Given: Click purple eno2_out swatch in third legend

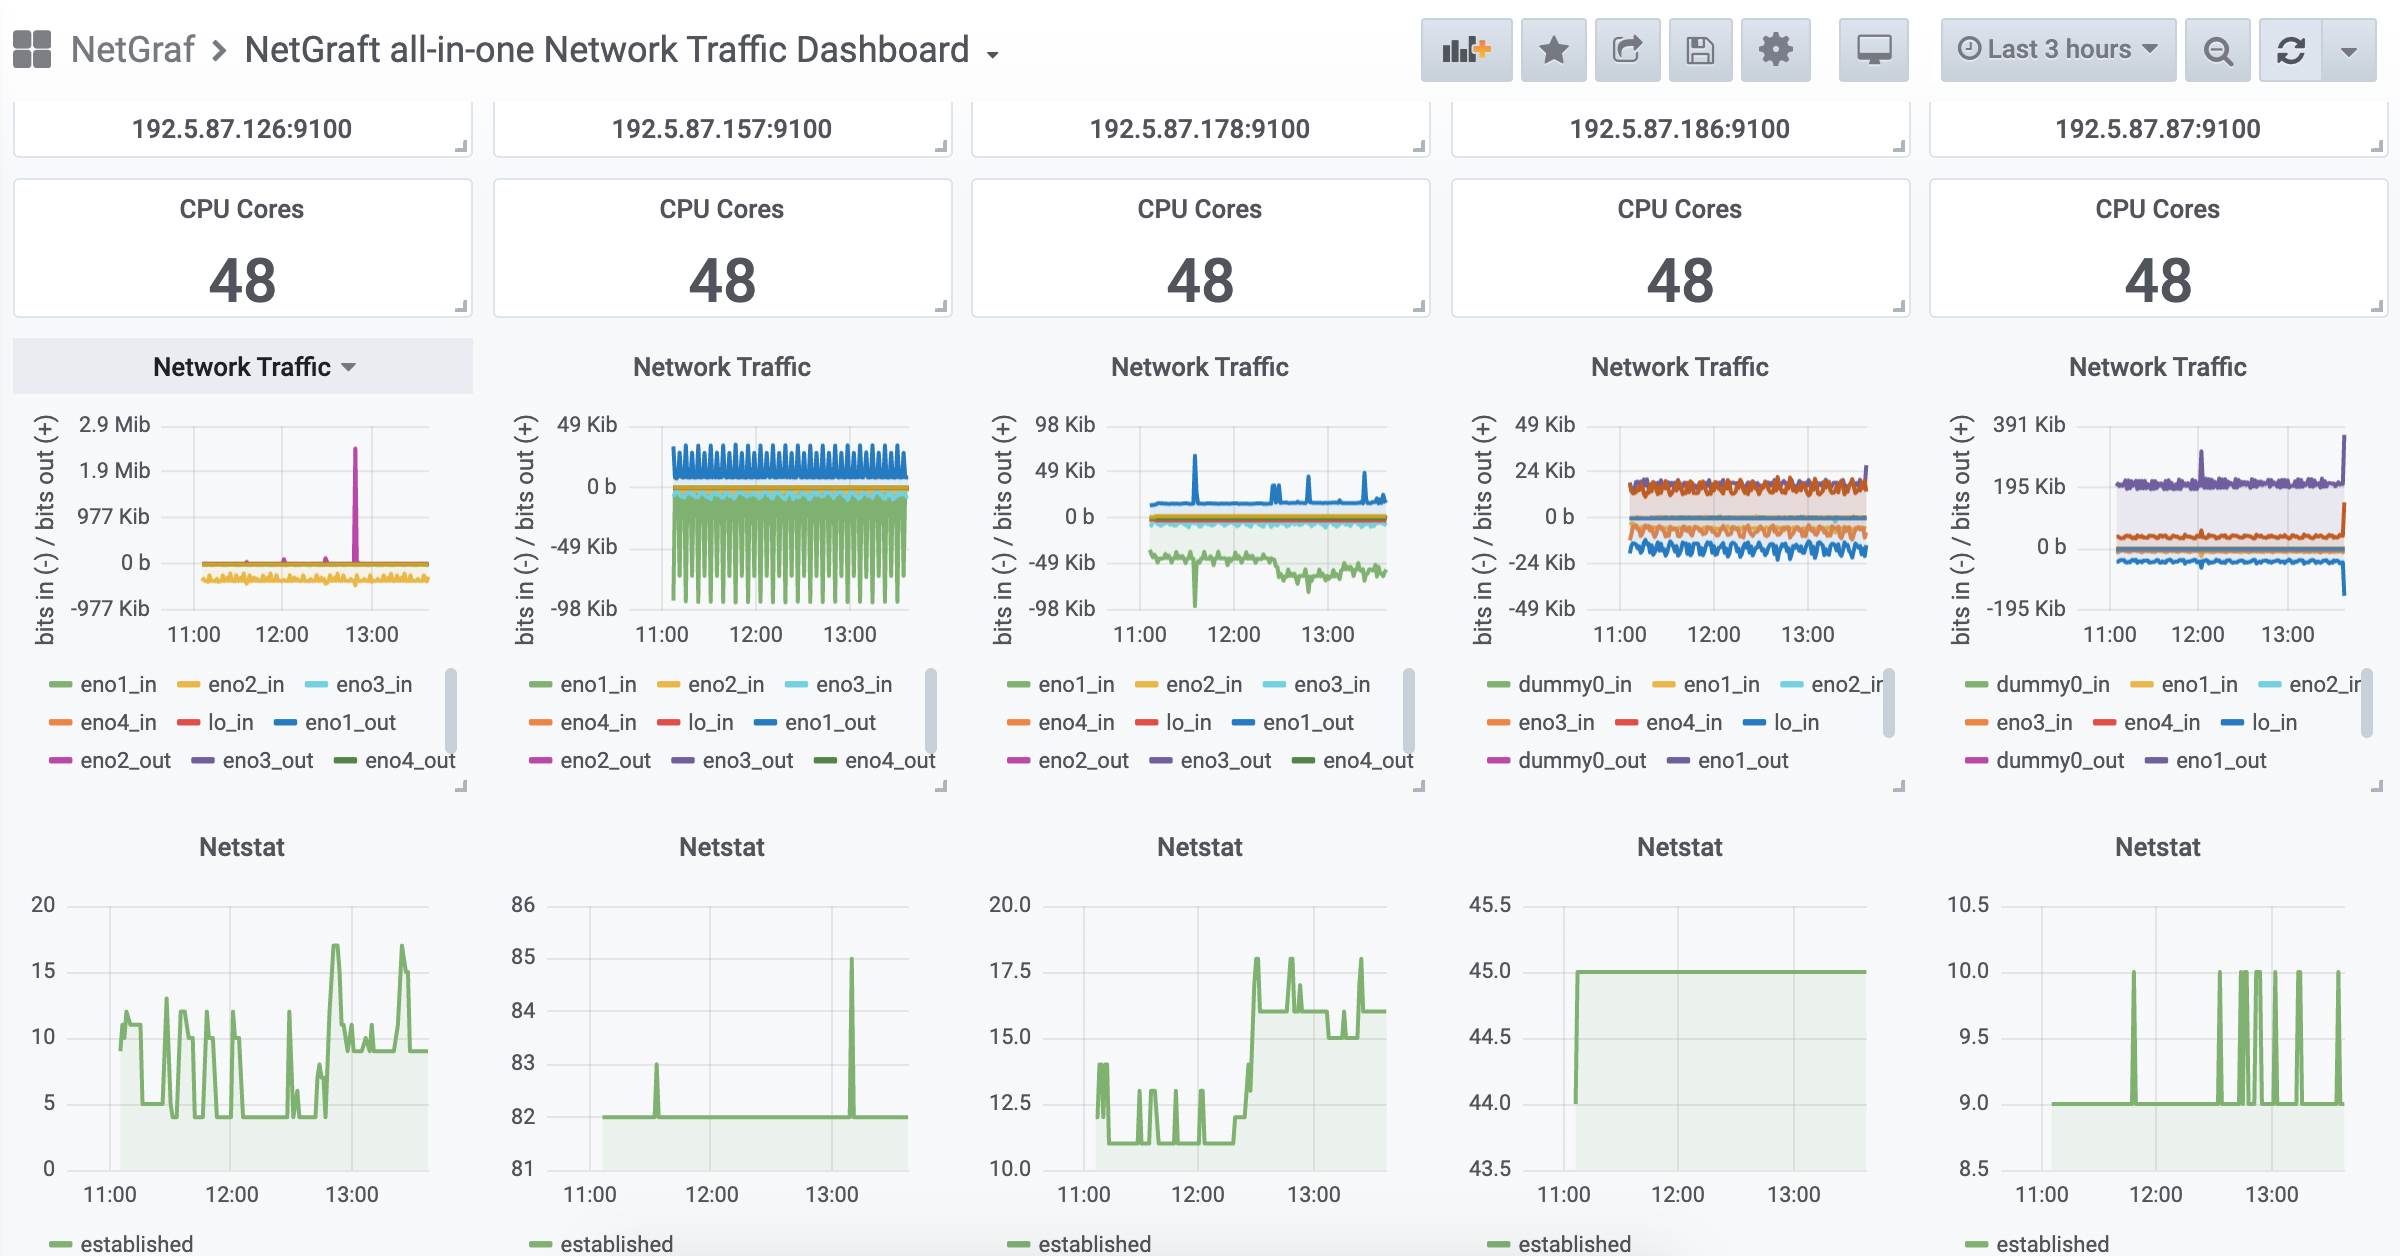Looking at the screenshot, I should click(x=1018, y=761).
